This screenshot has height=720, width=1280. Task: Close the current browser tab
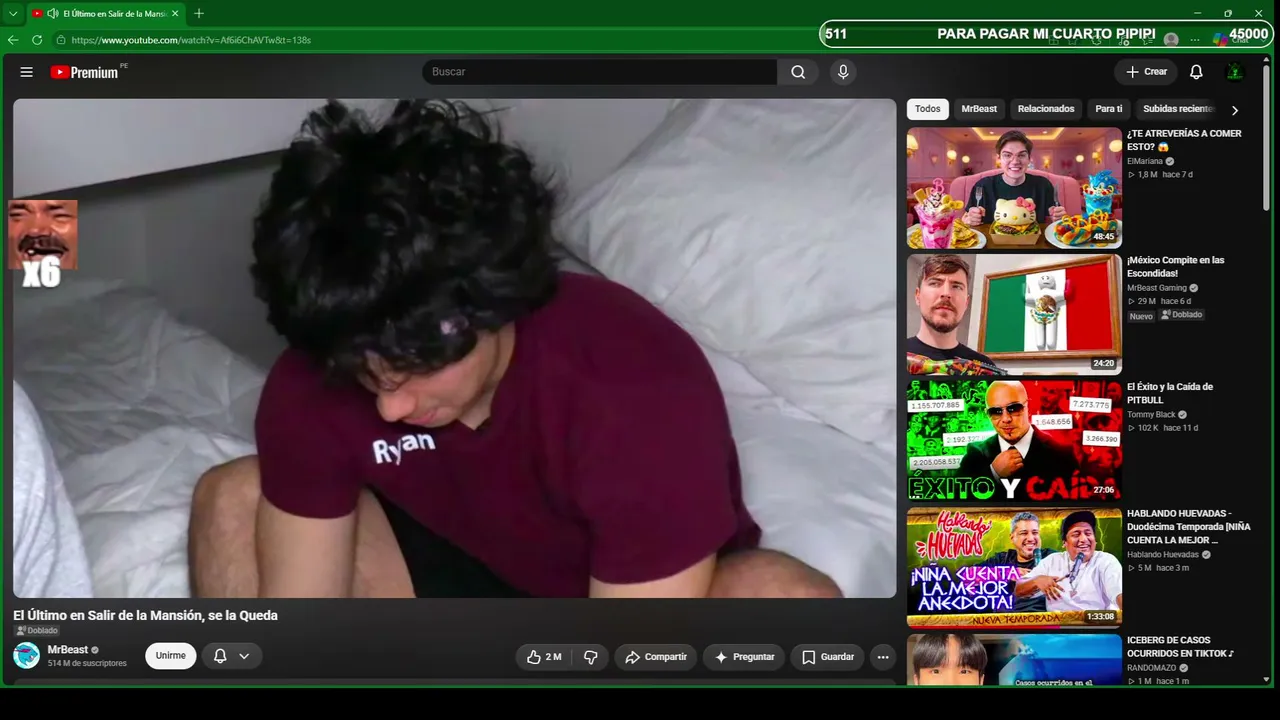176,13
